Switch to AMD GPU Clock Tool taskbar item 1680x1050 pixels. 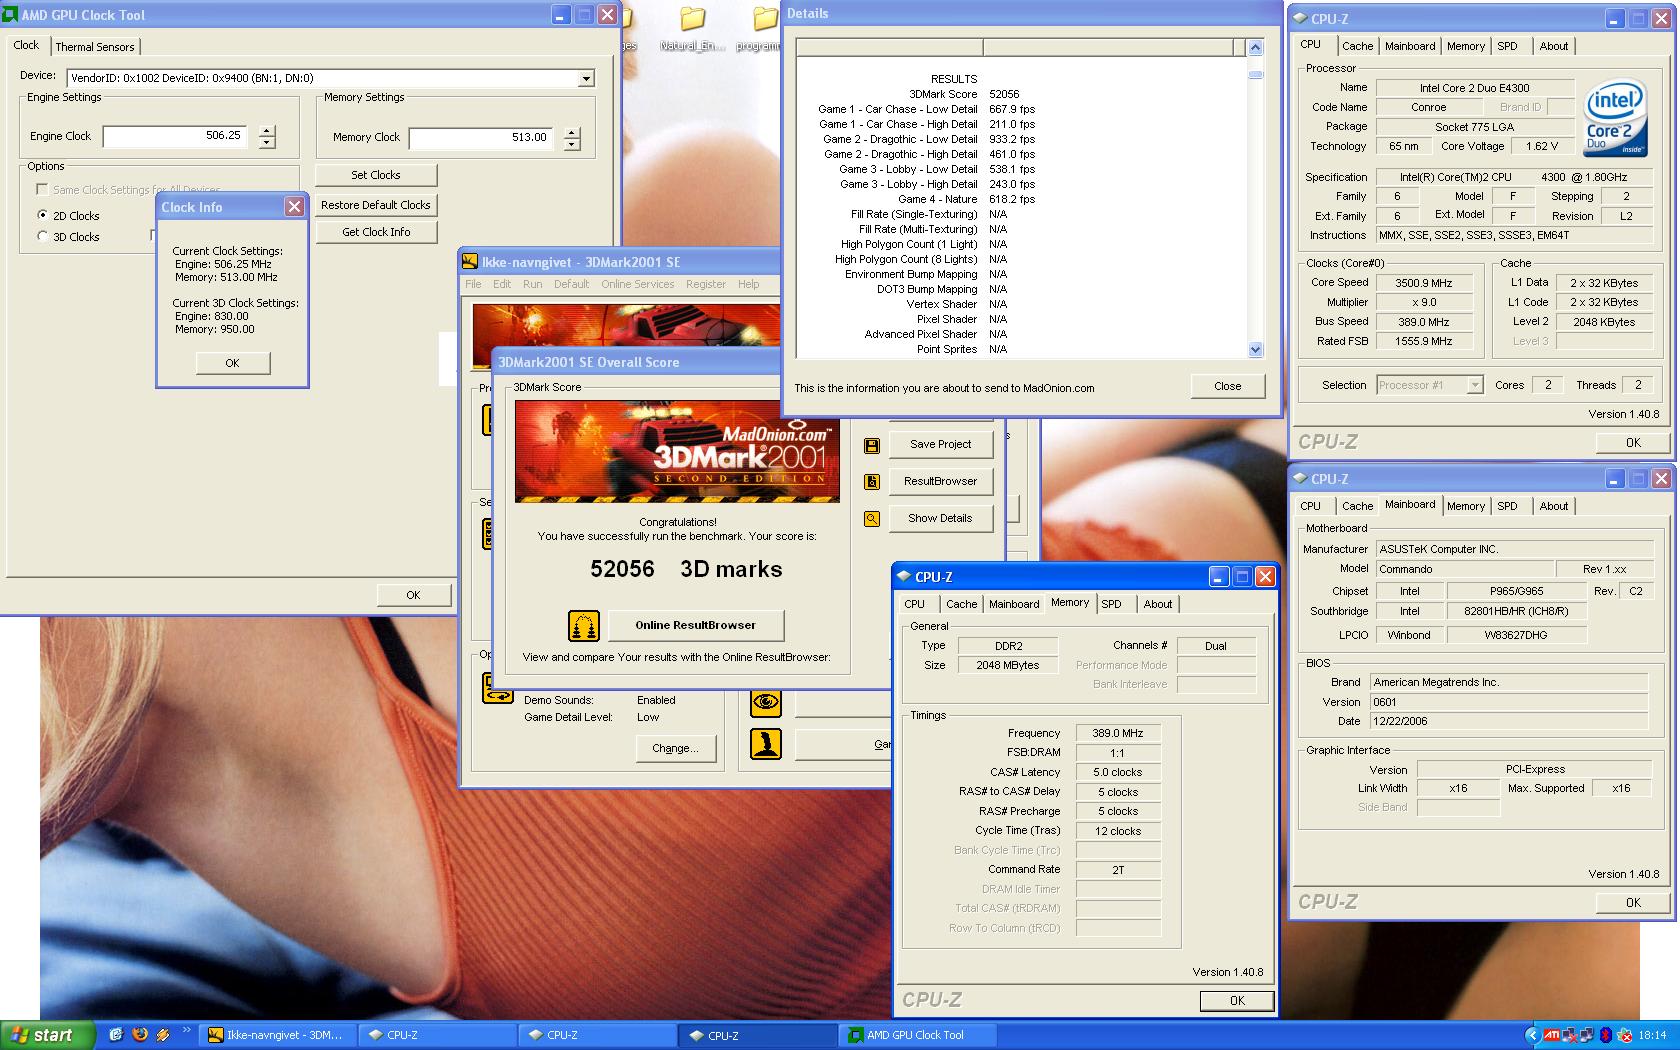pos(918,1035)
